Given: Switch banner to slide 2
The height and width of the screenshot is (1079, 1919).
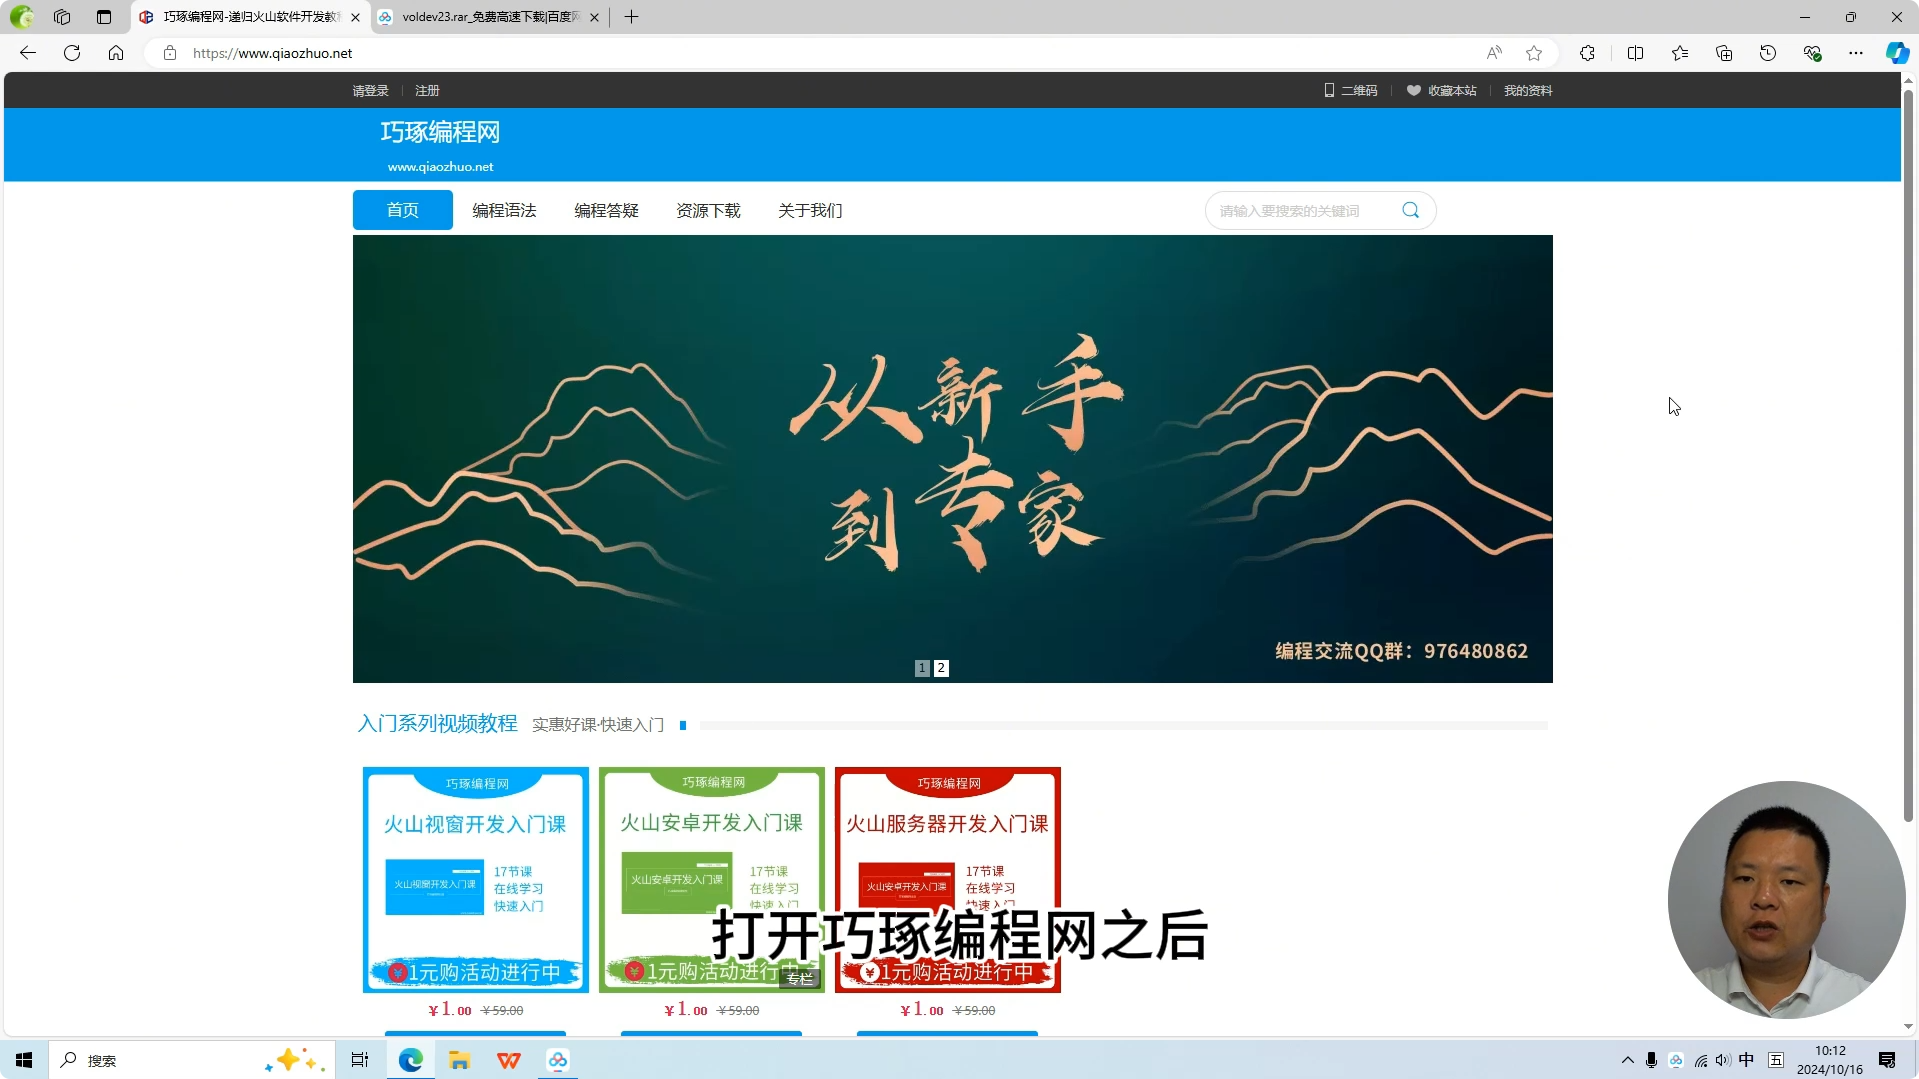Looking at the screenshot, I should (x=941, y=668).
